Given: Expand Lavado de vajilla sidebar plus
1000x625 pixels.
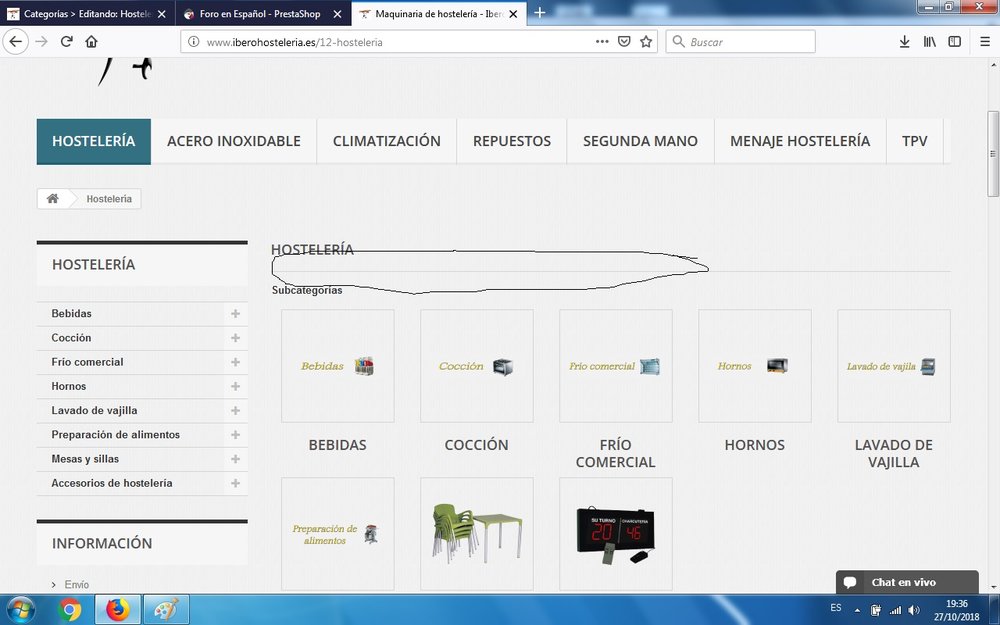Looking at the screenshot, I should [235, 411].
